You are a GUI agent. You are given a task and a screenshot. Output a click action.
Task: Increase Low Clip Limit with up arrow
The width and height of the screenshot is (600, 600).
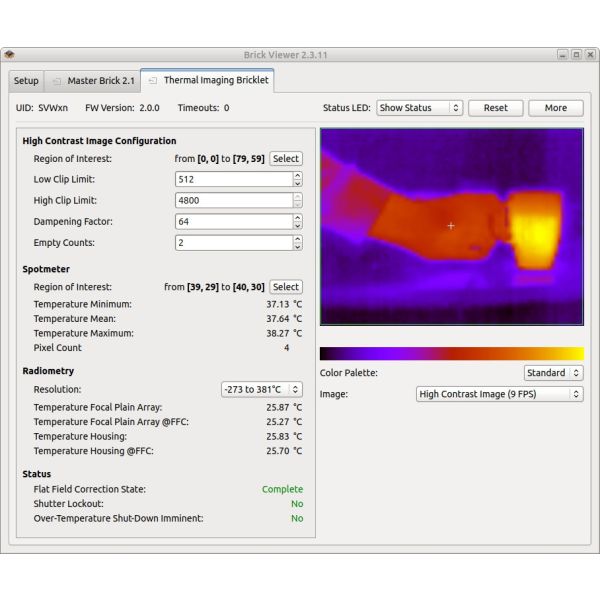[x=298, y=175]
